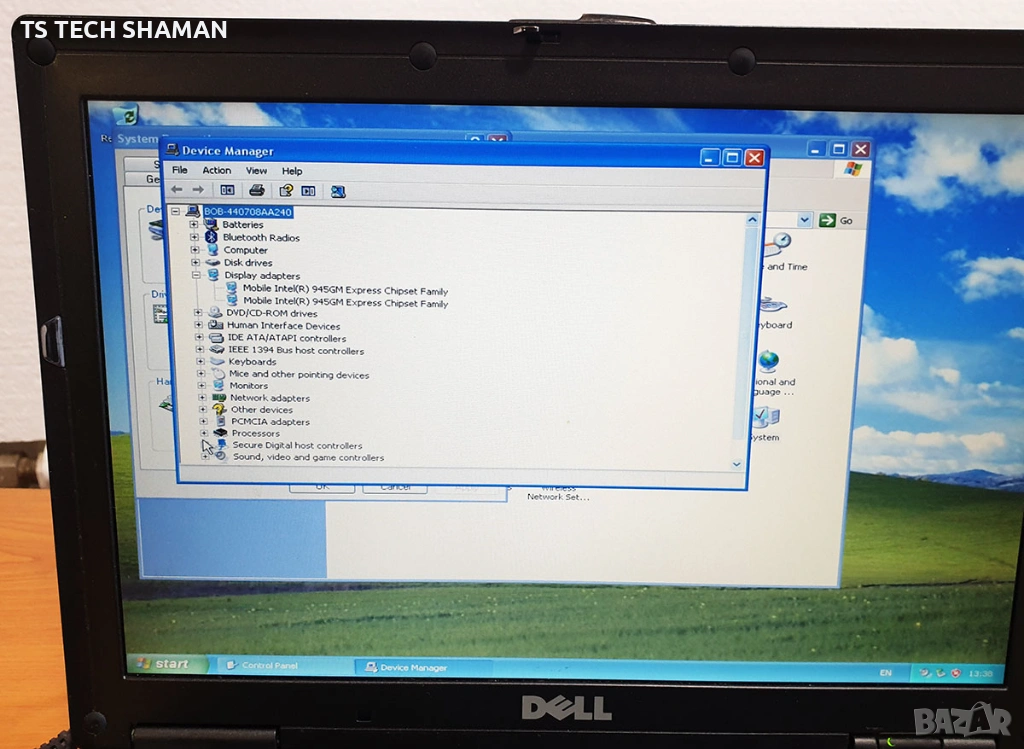1024x749 pixels.
Task: Open the View menu
Action: 256,170
